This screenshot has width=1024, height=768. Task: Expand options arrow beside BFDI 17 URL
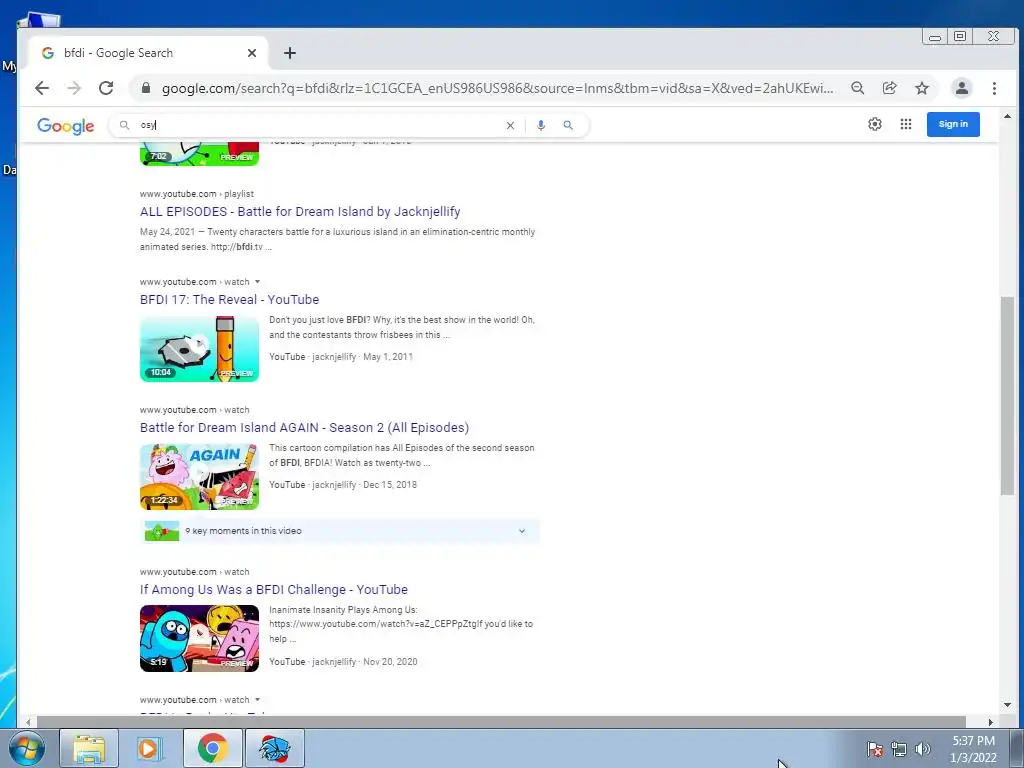tap(257, 281)
